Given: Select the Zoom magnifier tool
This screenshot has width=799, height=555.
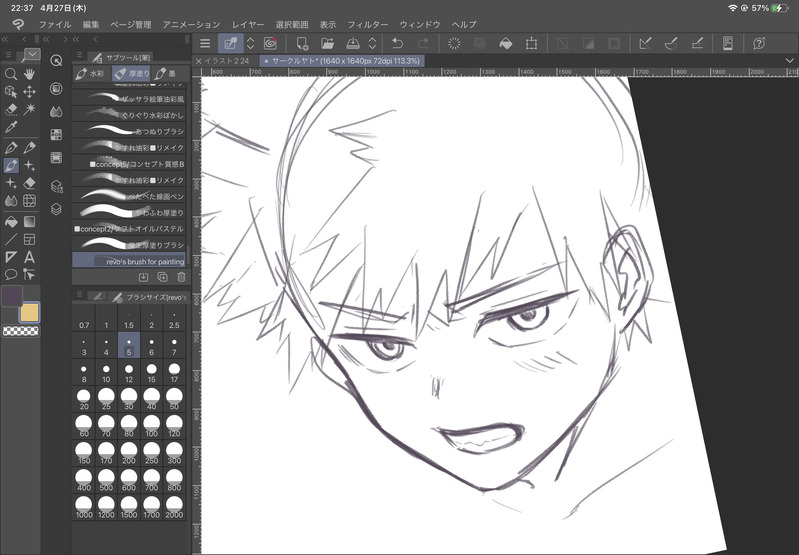Looking at the screenshot, I should click(x=11, y=74).
